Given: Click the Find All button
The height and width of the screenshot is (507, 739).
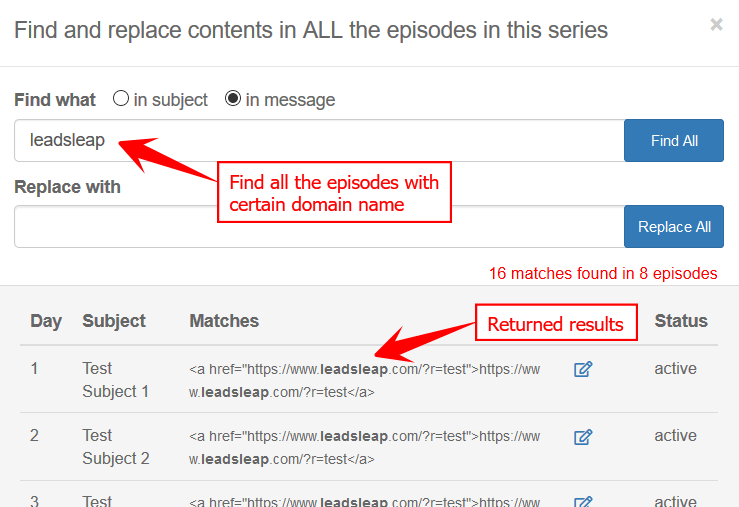Looking at the screenshot, I should pos(673,140).
